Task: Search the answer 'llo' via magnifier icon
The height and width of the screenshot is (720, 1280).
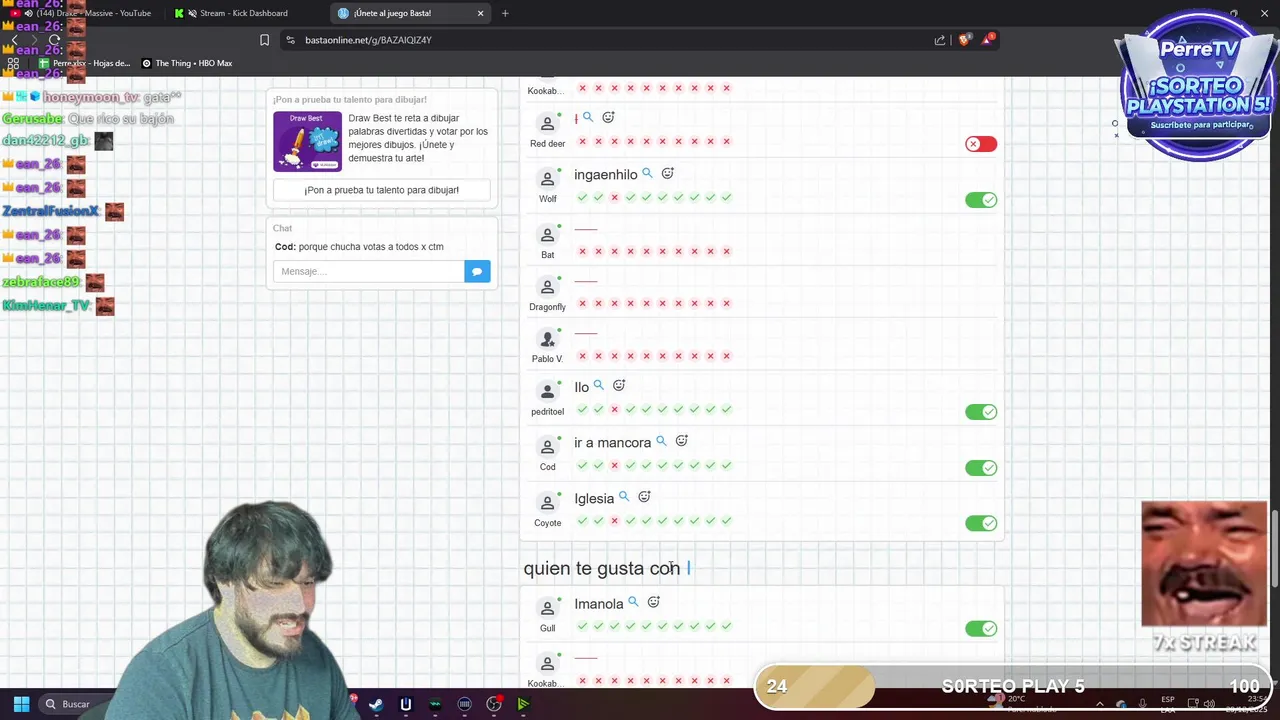Action: [599, 386]
